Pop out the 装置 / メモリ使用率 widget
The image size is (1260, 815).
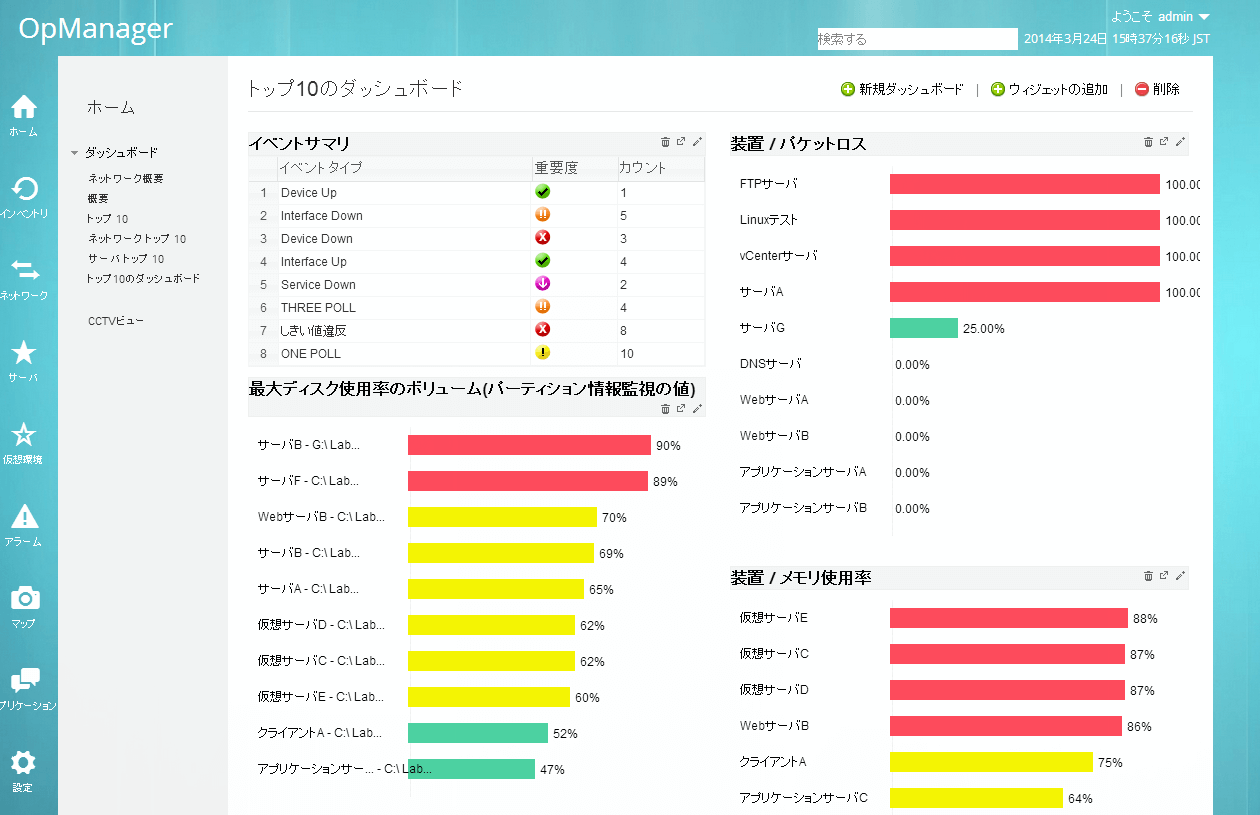tap(1164, 576)
